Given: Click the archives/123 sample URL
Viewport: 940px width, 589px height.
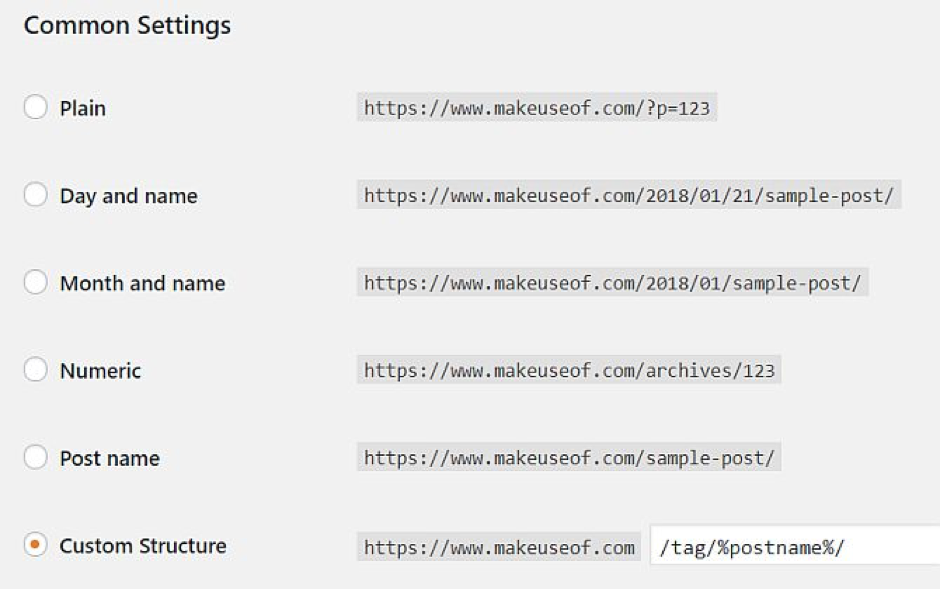Looking at the screenshot, I should [569, 371].
